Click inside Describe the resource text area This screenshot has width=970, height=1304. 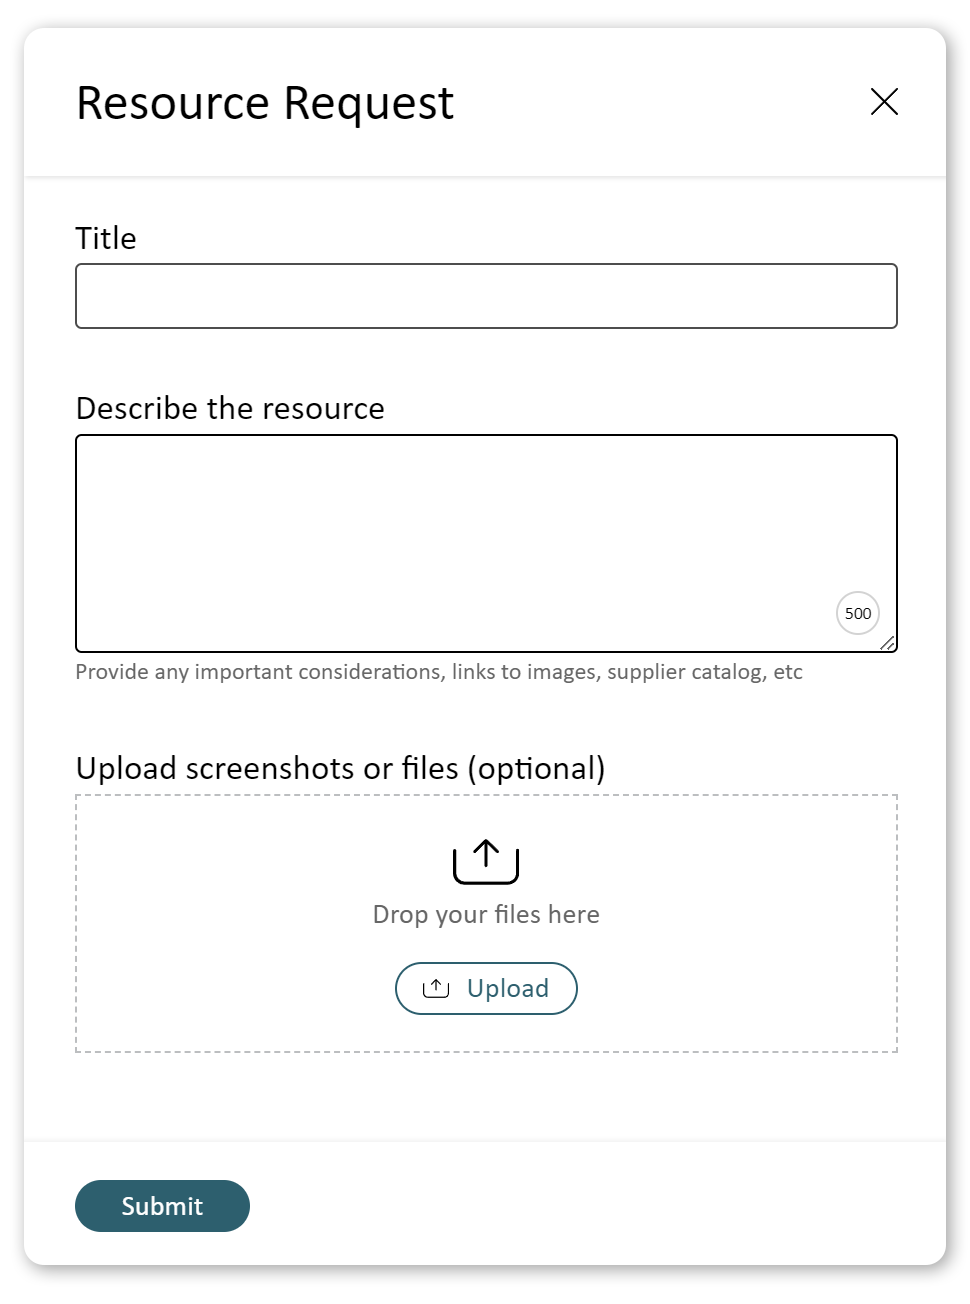(x=486, y=544)
